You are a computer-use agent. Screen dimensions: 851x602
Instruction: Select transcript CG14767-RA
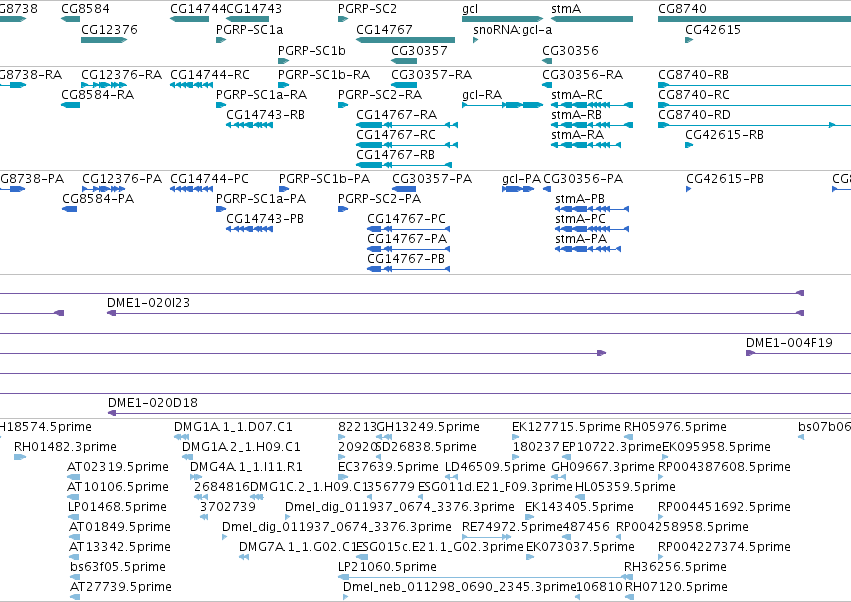tap(396, 115)
